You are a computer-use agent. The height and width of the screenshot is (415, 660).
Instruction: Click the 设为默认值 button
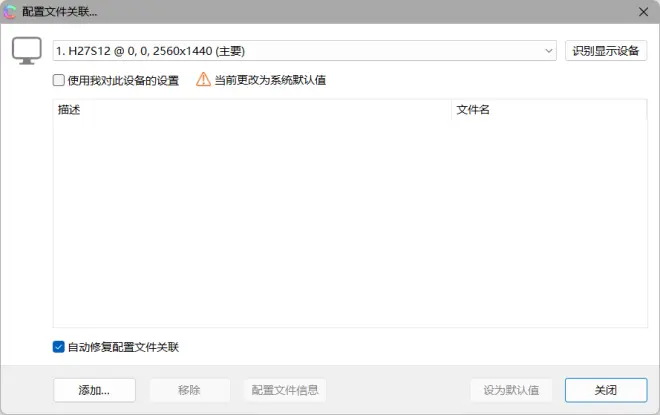click(511, 390)
